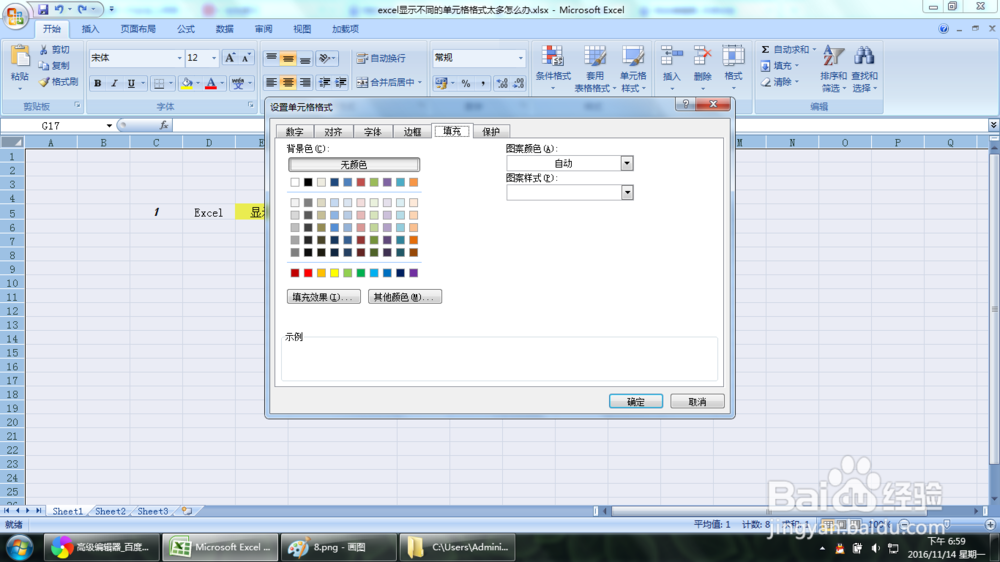Click the Cancel (取消) button
The image size is (1000, 562).
pyautogui.click(x=697, y=401)
